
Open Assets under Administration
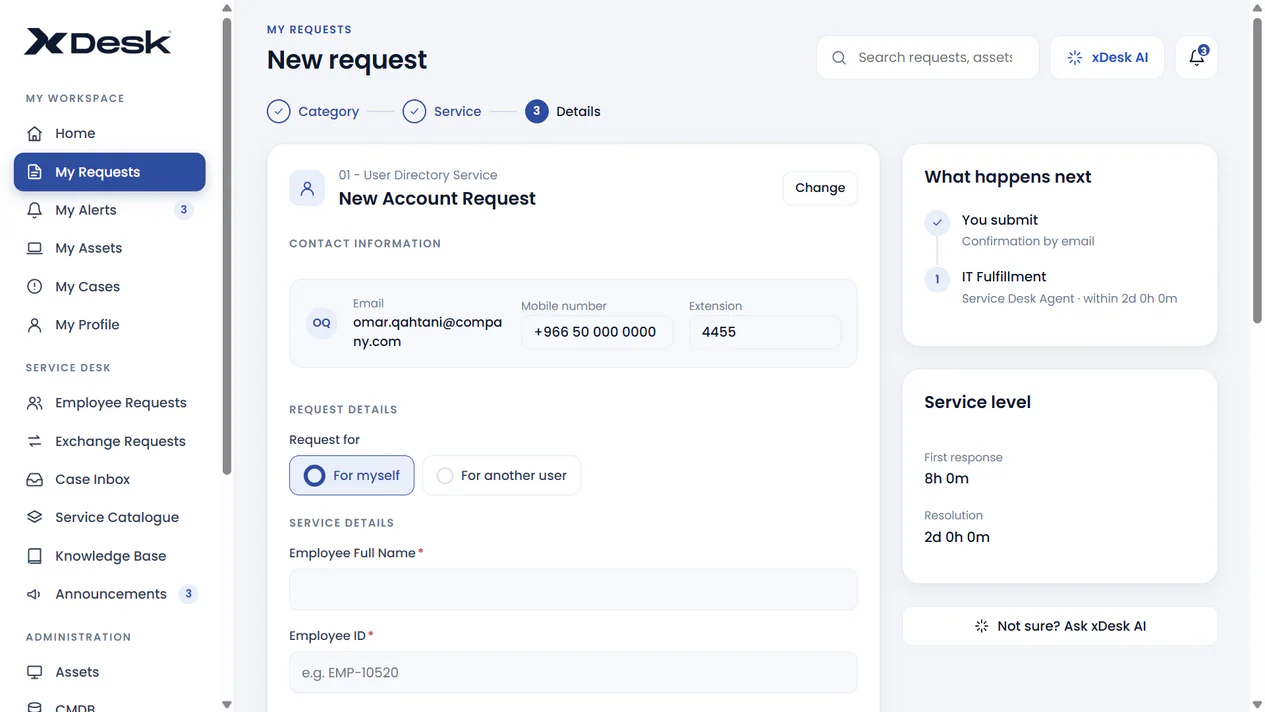(x=110, y=672)
